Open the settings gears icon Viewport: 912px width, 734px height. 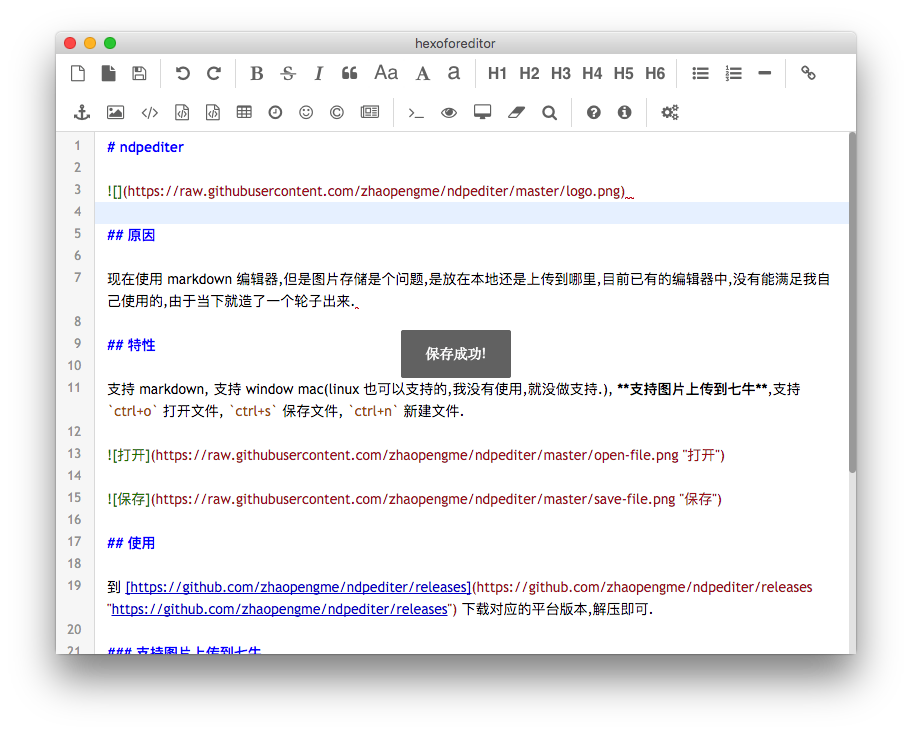pyautogui.click(x=670, y=113)
